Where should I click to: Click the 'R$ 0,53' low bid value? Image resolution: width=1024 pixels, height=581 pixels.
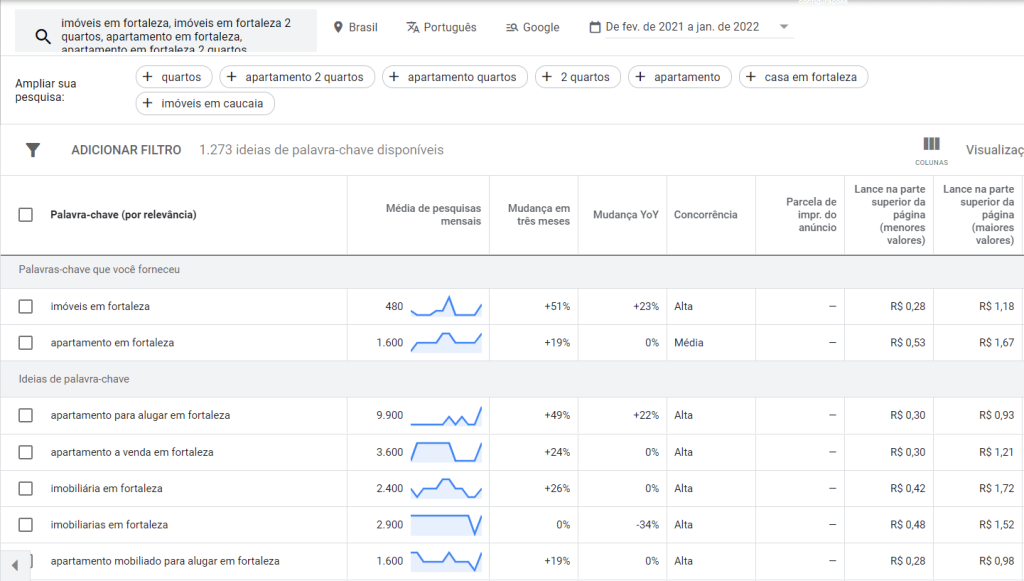coord(908,343)
